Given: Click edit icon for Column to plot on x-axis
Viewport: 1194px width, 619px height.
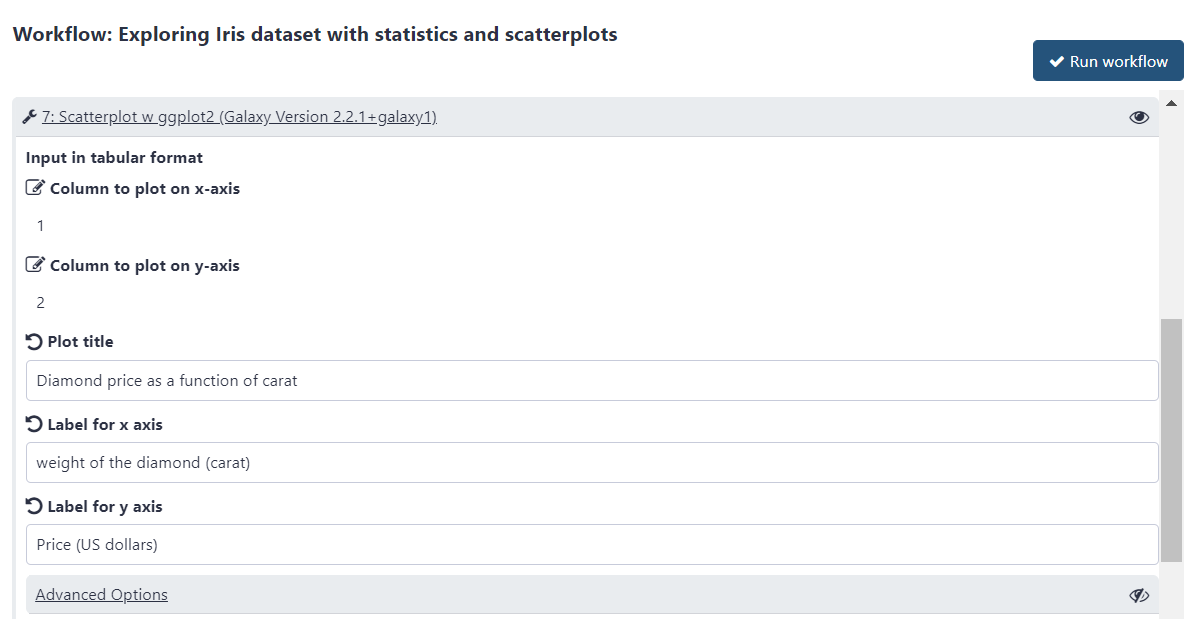Looking at the screenshot, I should tap(35, 188).
